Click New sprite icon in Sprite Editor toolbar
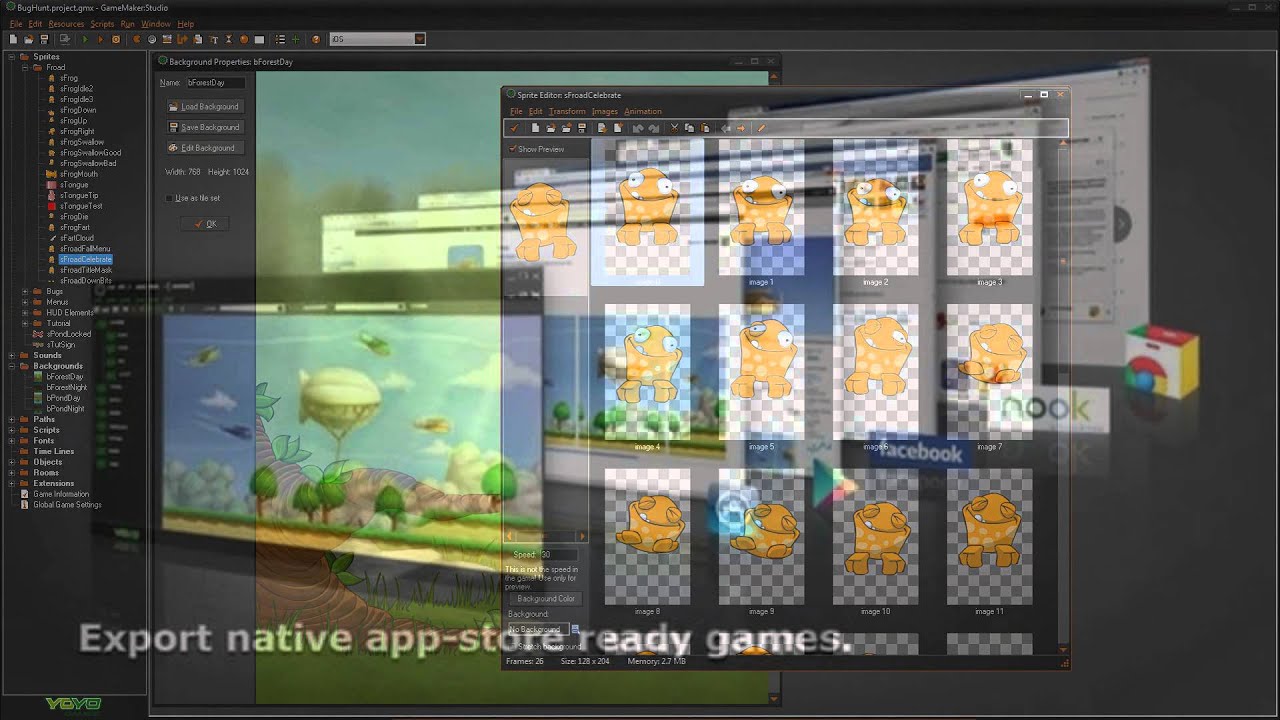The height and width of the screenshot is (720, 1280). [x=535, y=128]
